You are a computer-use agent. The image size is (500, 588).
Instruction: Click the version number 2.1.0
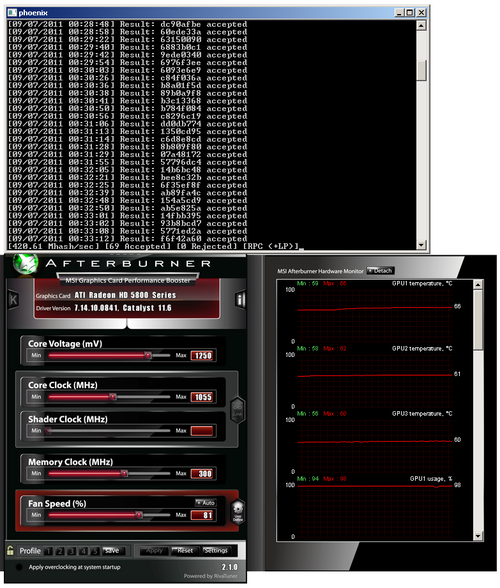point(229,567)
